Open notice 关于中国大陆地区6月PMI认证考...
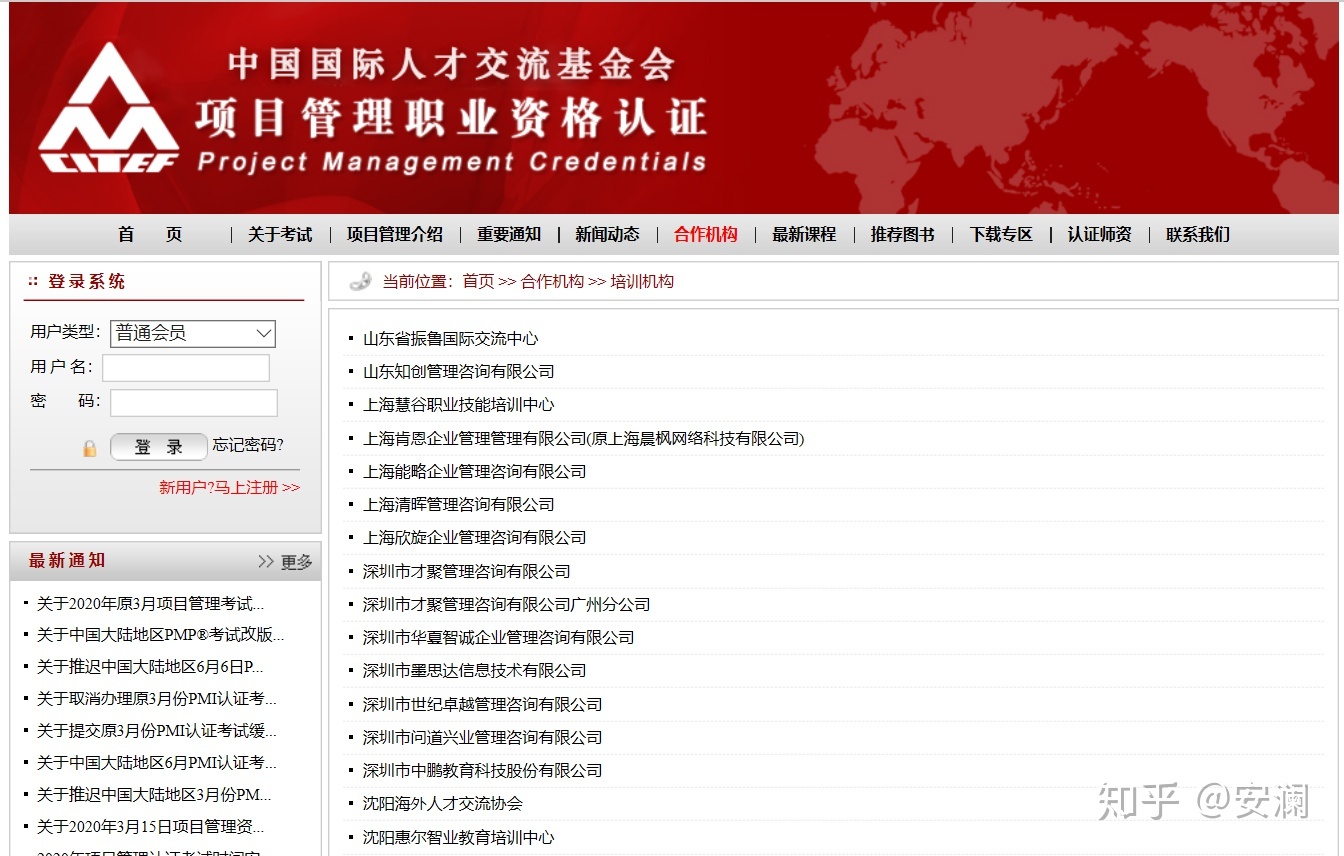 (x=157, y=763)
